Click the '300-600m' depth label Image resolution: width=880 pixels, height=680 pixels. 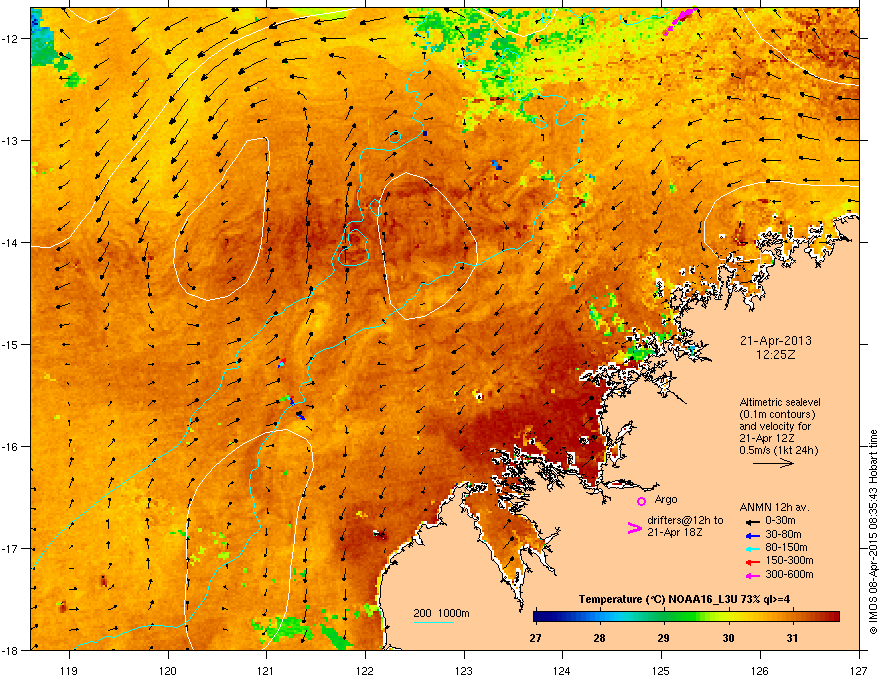(x=789, y=574)
